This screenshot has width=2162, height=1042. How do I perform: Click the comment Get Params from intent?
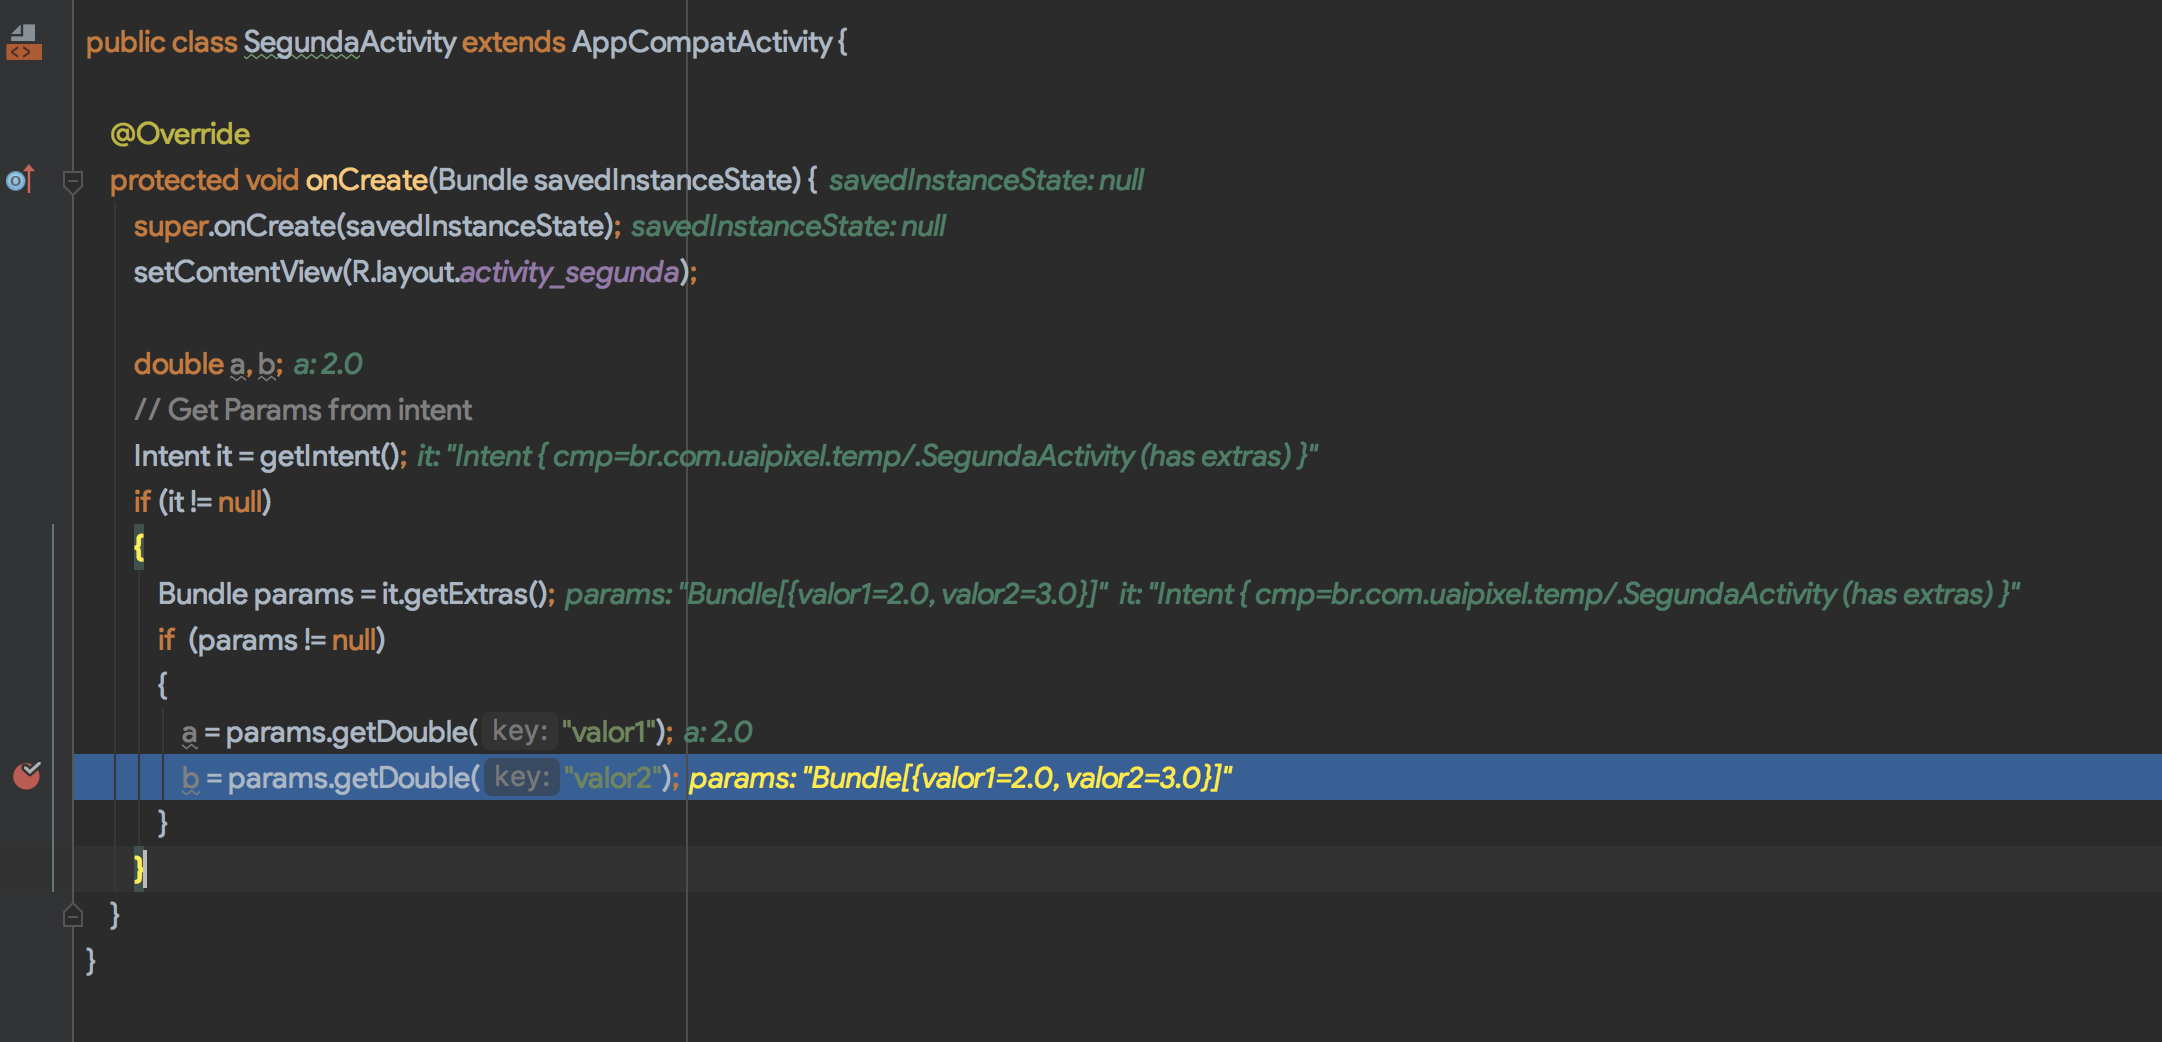(x=303, y=410)
